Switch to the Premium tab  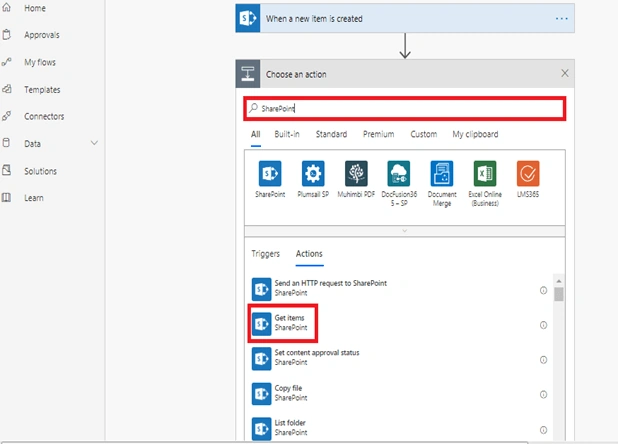click(x=378, y=134)
